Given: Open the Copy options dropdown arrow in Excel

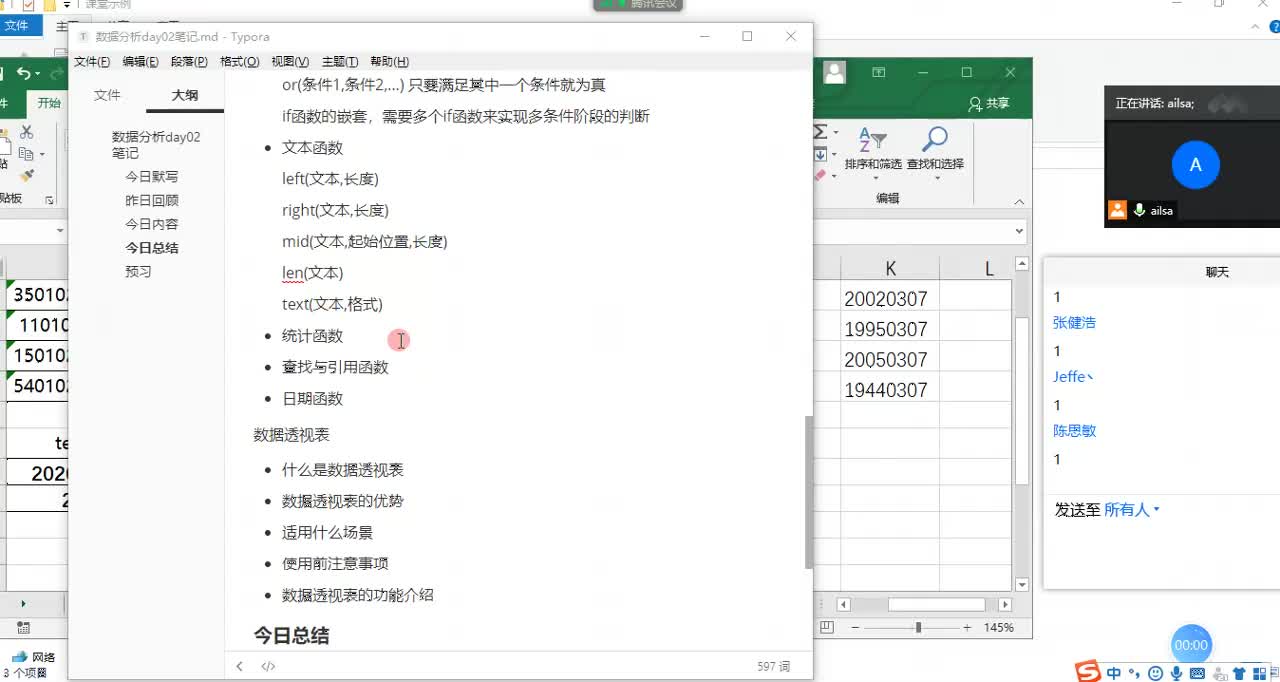Looking at the screenshot, I should (x=41, y=155).
